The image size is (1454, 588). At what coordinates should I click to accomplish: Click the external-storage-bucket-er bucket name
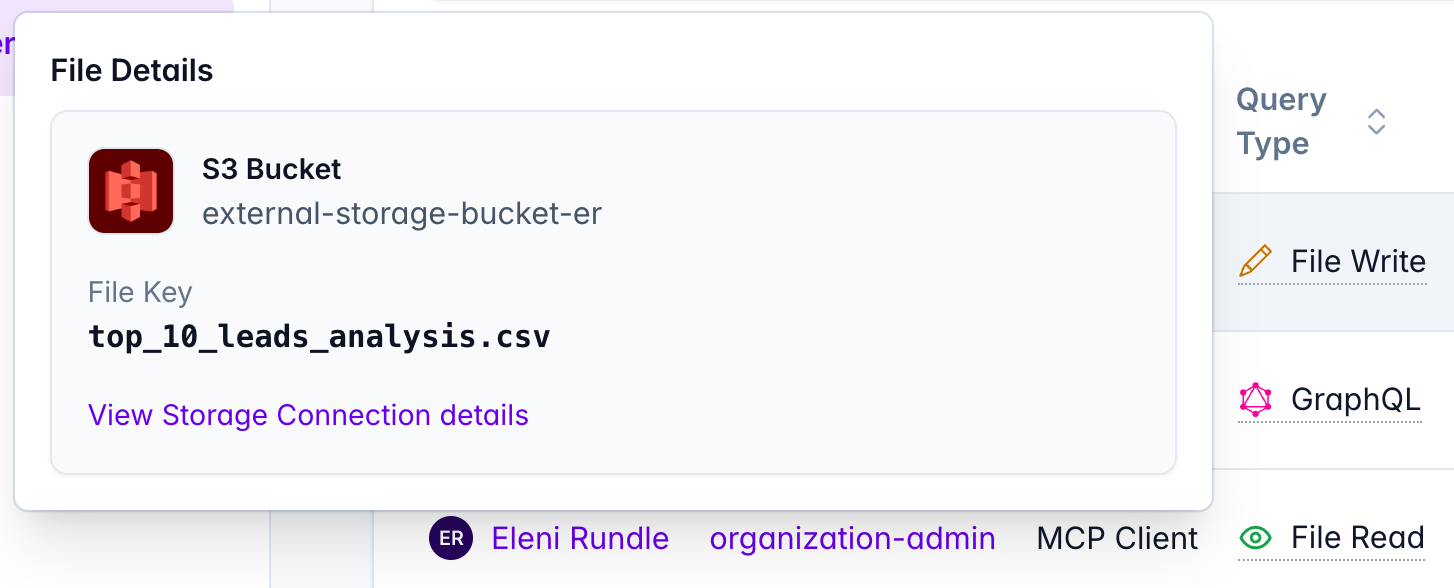coord(402,213)
